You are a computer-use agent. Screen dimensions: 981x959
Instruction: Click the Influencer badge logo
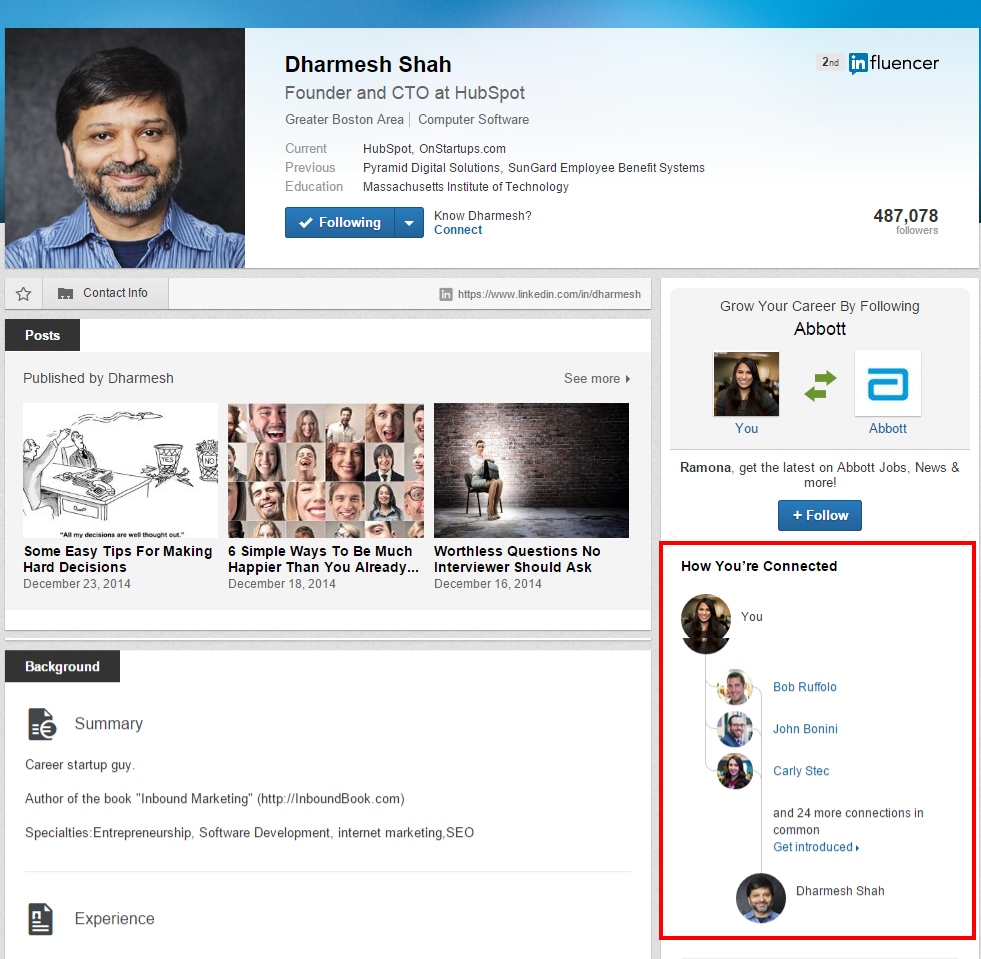coord(893,63)
